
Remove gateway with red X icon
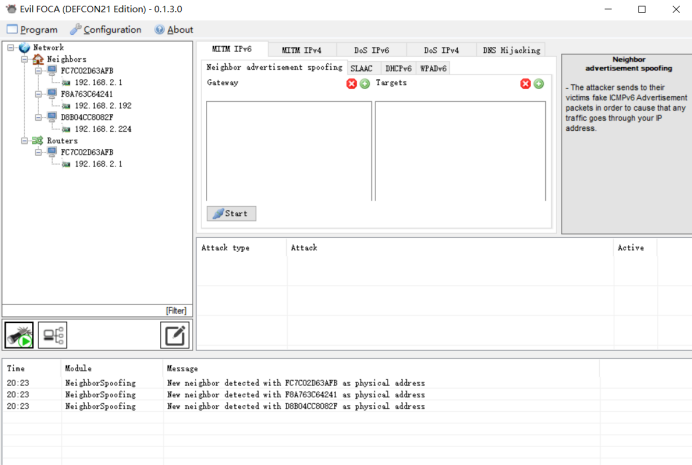pyautogui.click(x=351, y=84)
